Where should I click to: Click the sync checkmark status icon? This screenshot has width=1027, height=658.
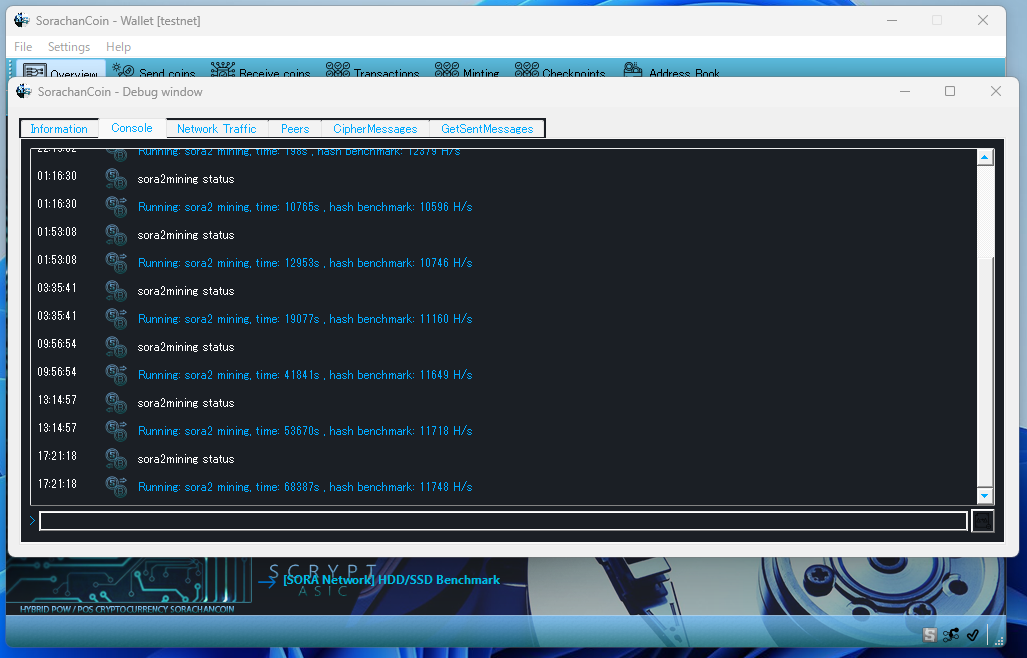tap(972, 635)
